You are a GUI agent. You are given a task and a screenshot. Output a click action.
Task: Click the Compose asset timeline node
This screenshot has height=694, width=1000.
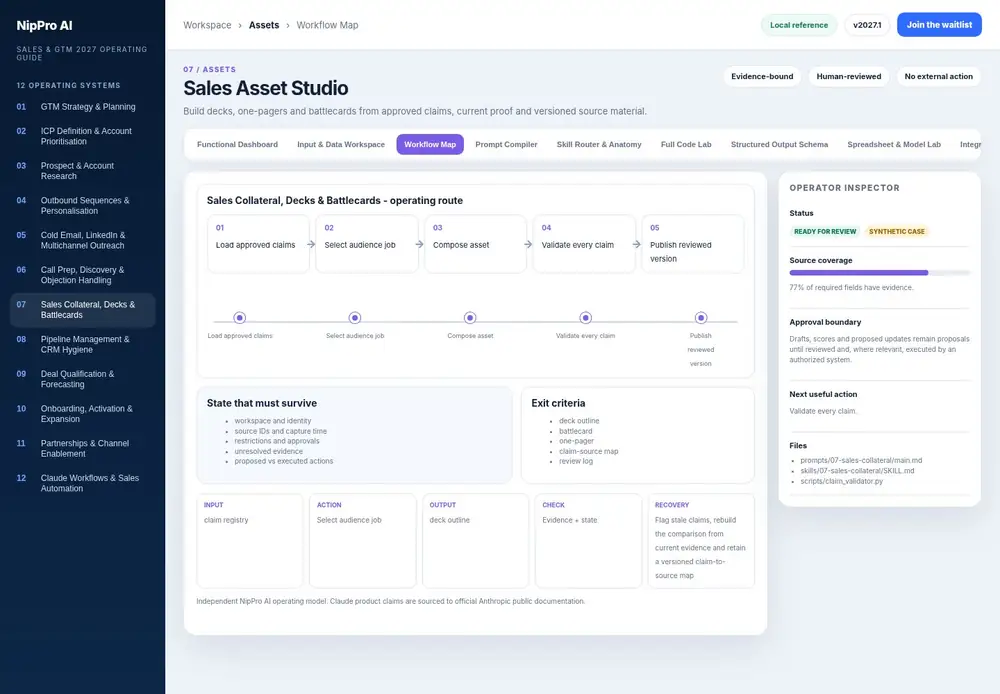click(x=470, y=318)
